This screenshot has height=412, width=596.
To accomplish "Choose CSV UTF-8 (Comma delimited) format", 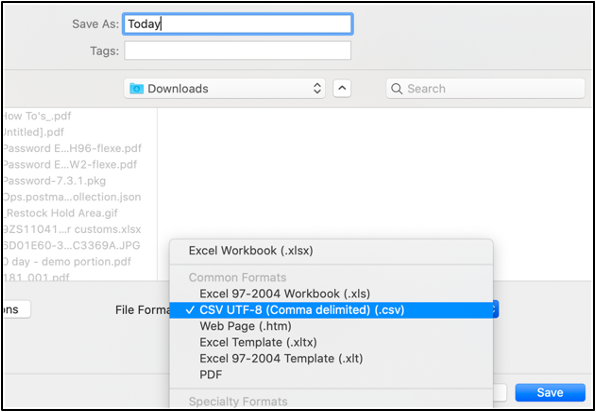I will pos(331,310).
